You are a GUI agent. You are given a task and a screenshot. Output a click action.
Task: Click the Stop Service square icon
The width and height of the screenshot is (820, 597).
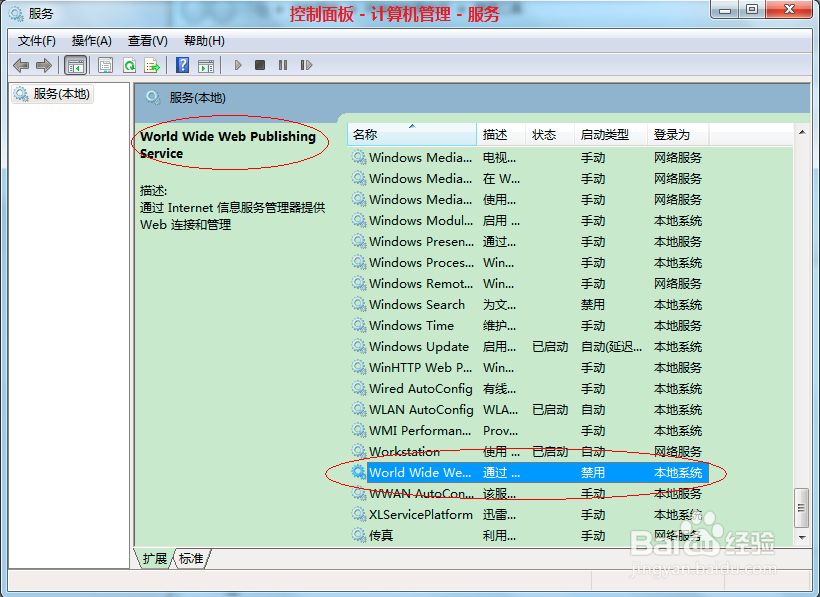click(260, 65)
